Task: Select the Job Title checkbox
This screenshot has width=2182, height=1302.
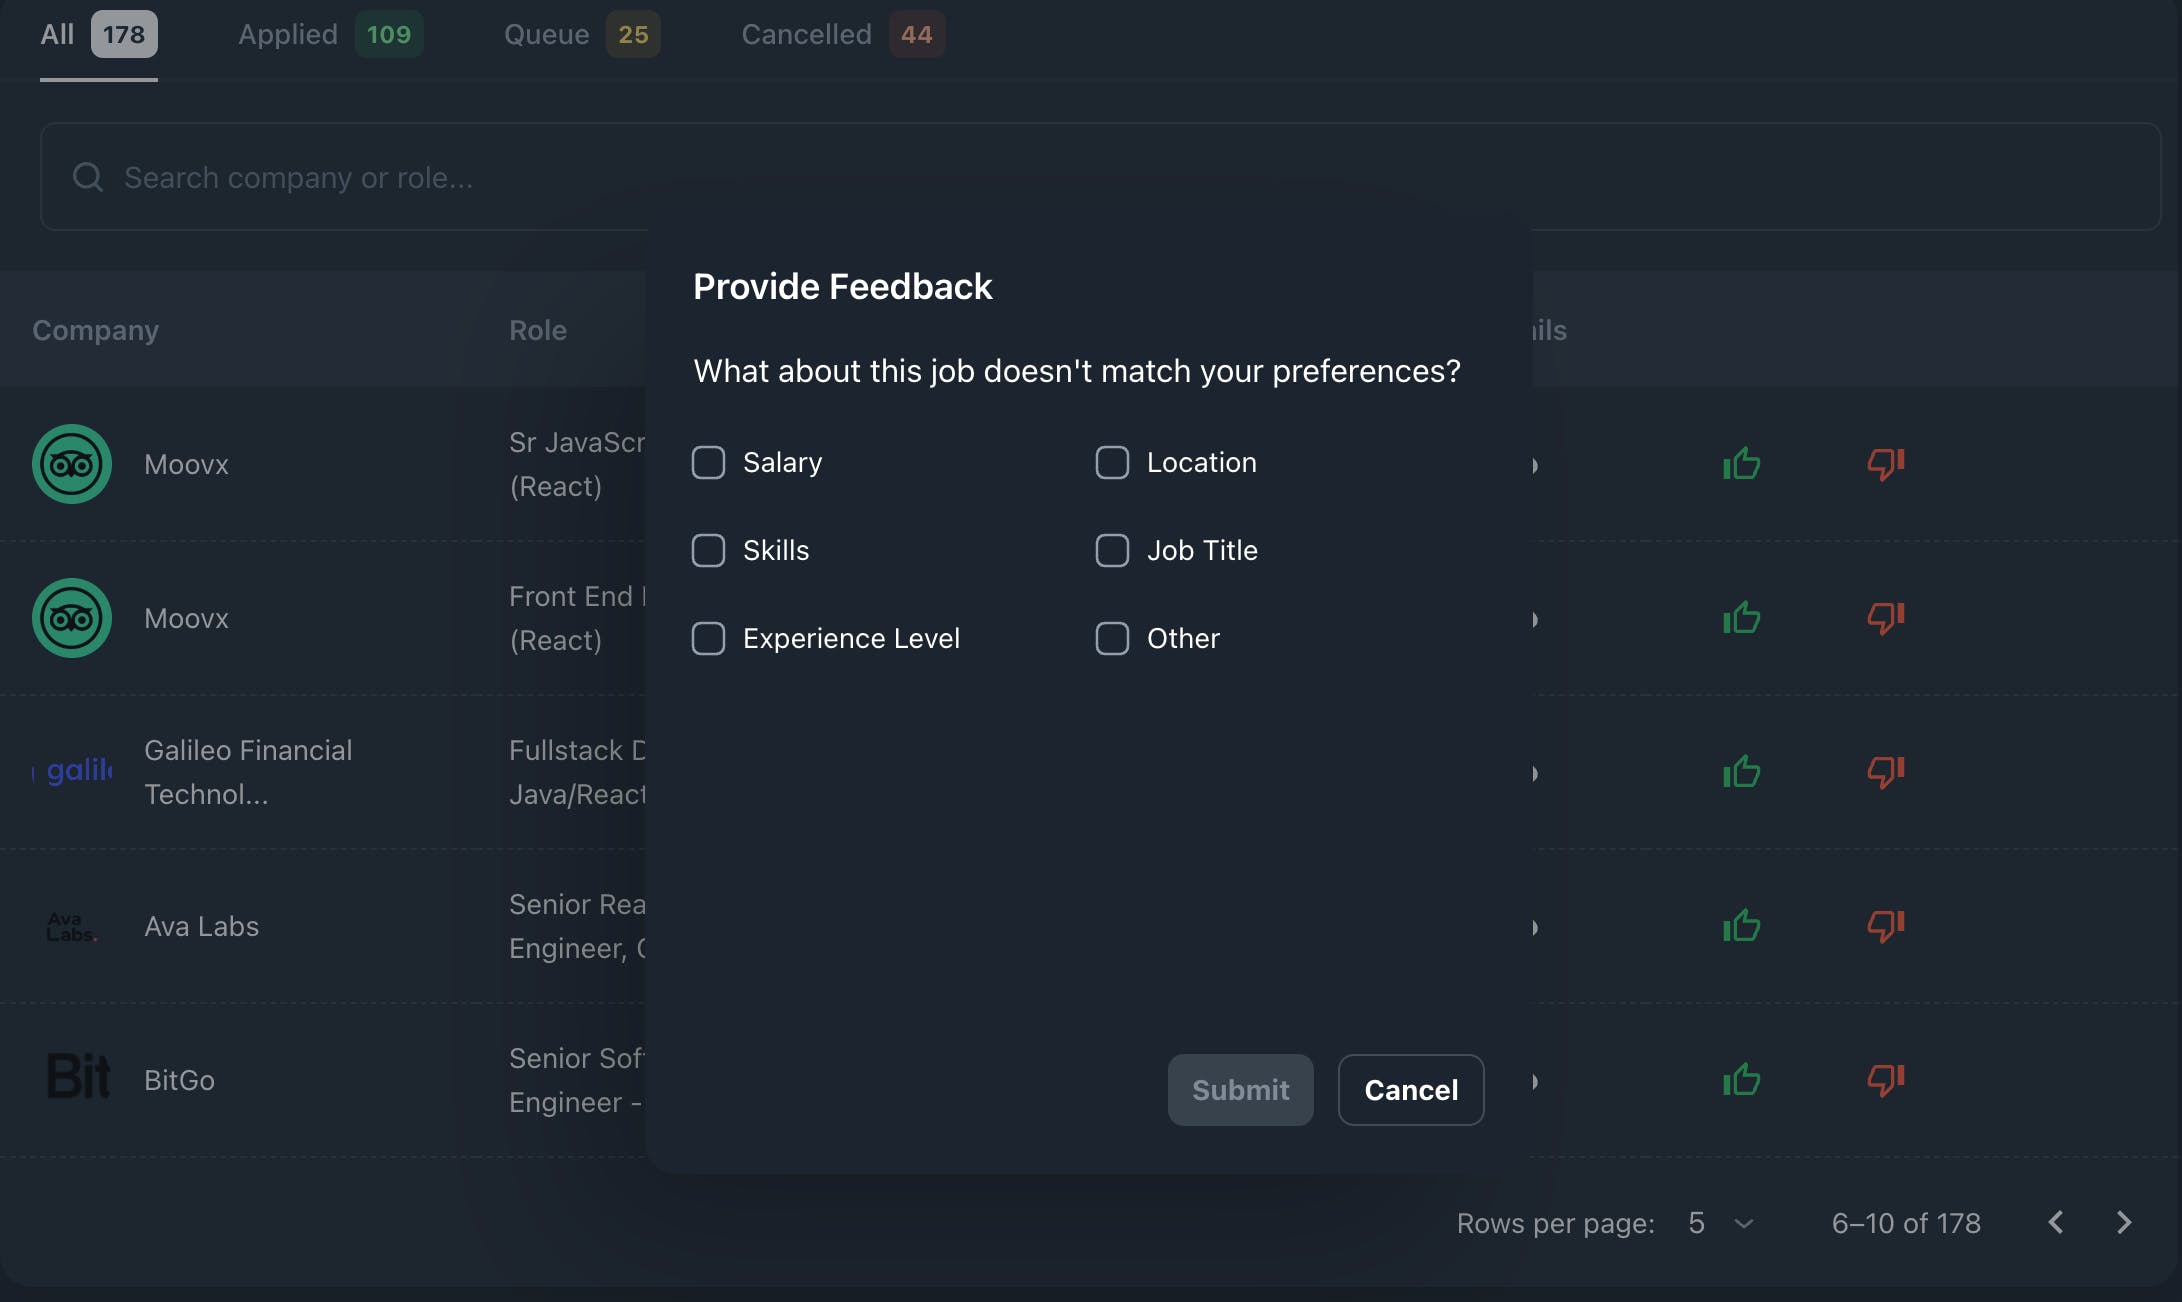Action: [x=1112, y=550]
